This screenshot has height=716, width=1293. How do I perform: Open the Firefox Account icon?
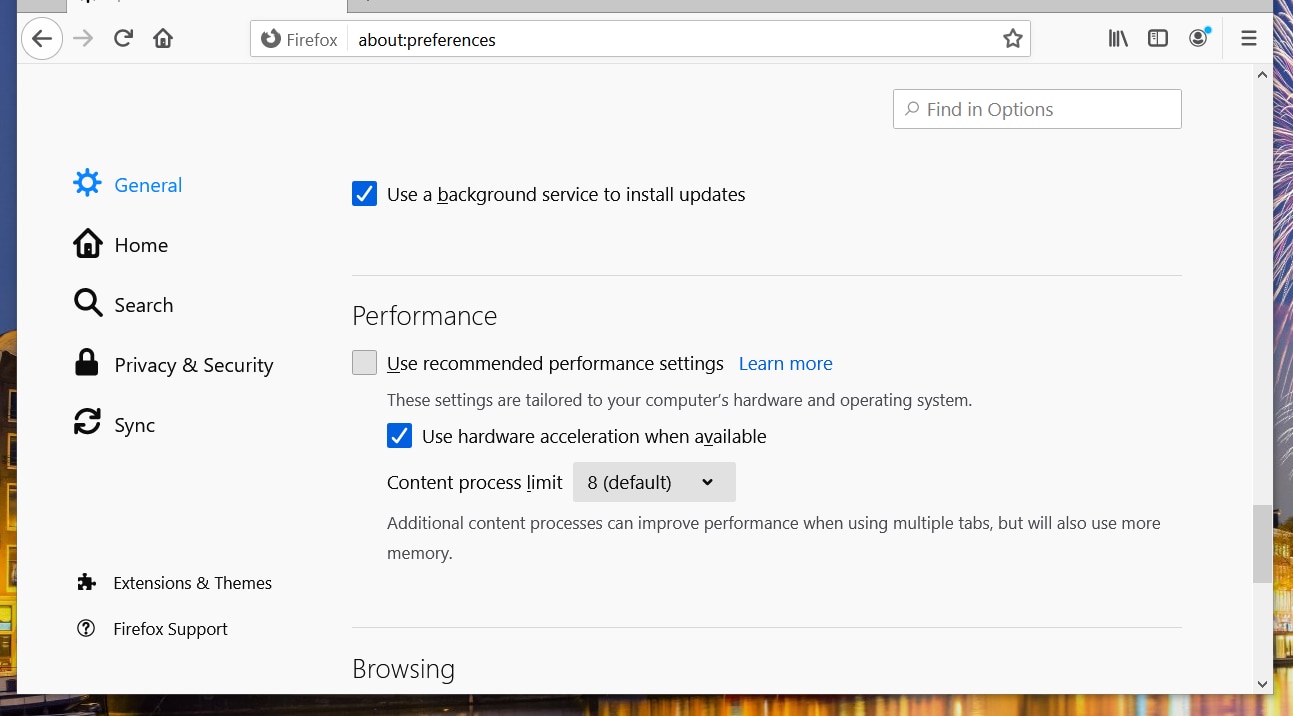(1198, 39)
